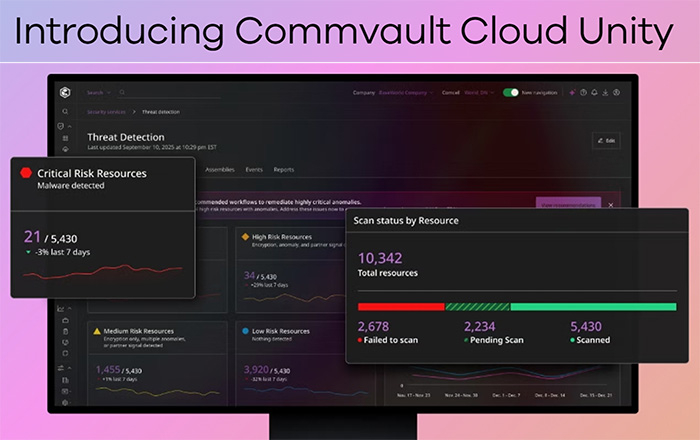Click the Dec. 15 - Dec. 21 axis label
Screen dimensions: 700x440
pos(596,395)
